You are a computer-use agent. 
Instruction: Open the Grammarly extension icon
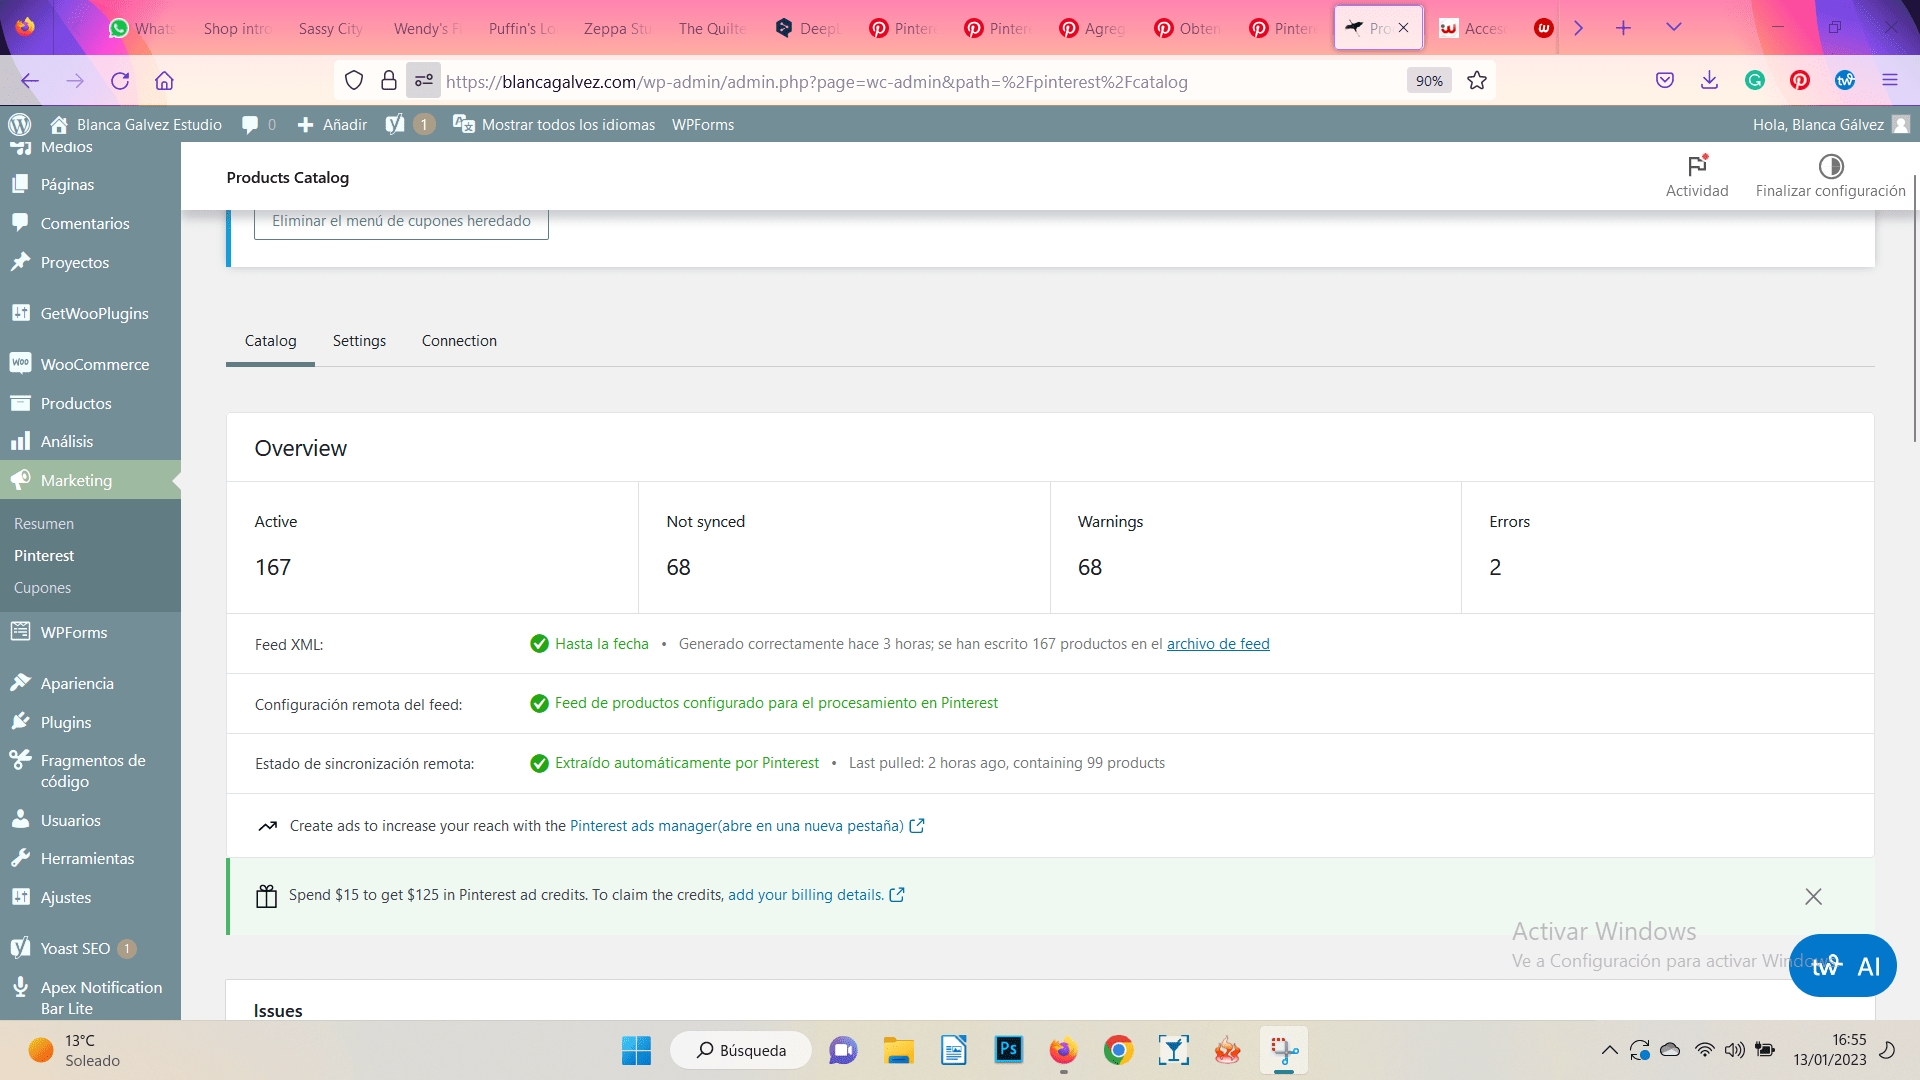click(1755, 81)
